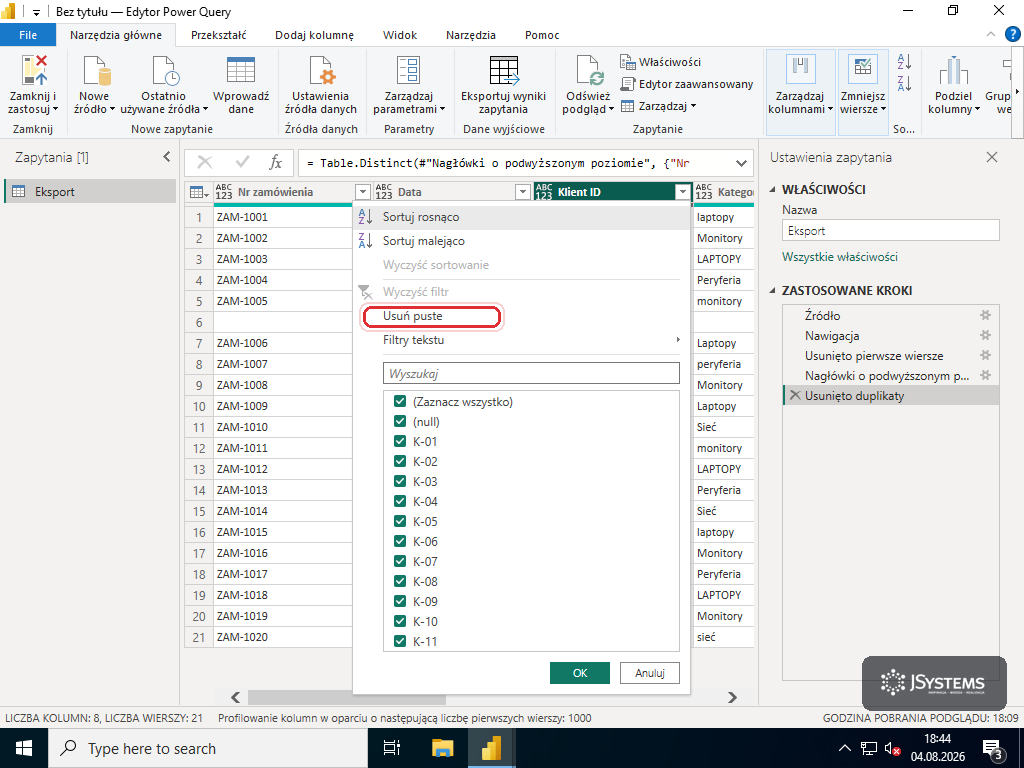The width and height of the screenshot is (1024, 768).
Task: Open the table corner menu icon
Action: click(x=199, y=192)
